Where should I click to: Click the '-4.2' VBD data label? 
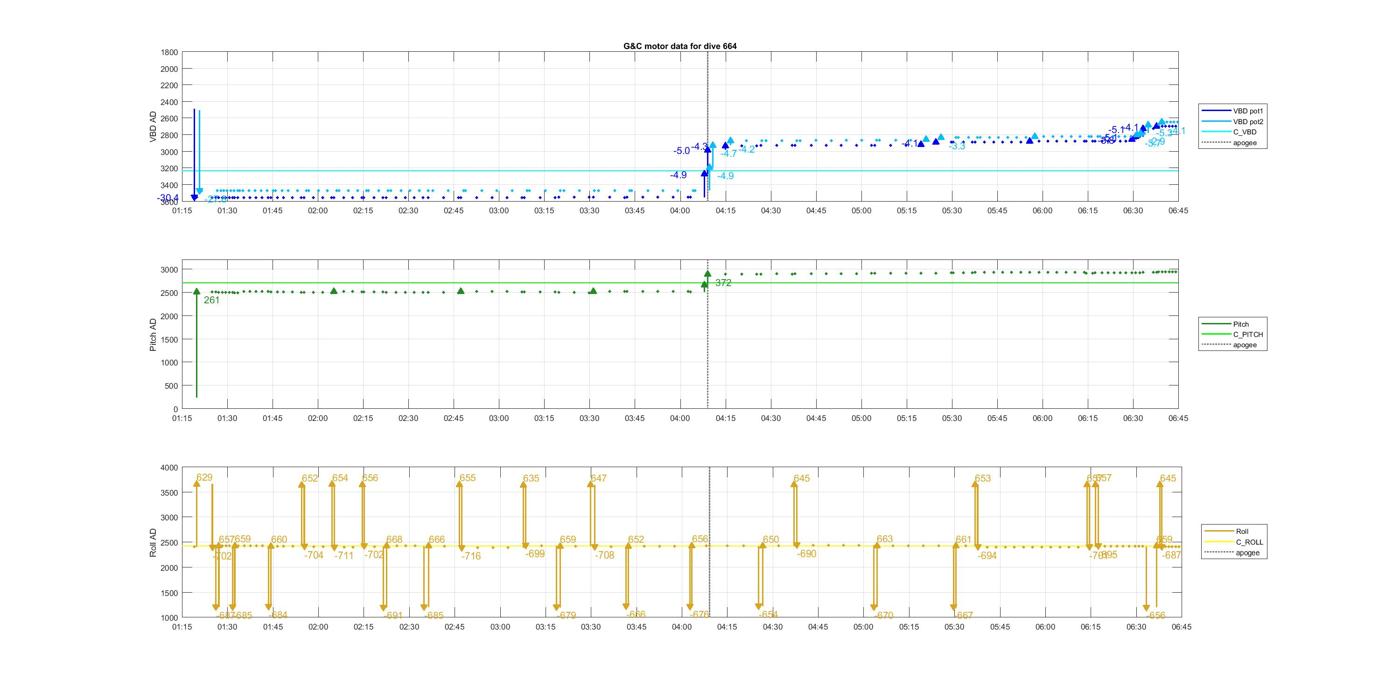(747, 149)
